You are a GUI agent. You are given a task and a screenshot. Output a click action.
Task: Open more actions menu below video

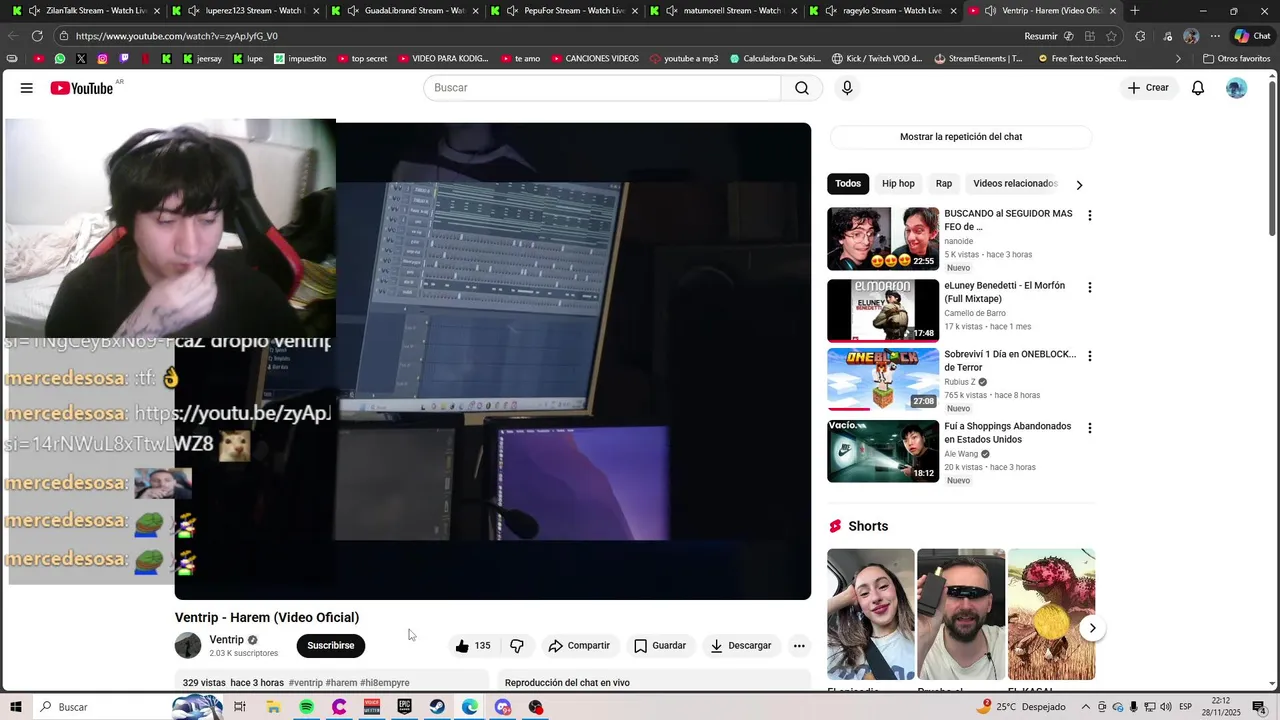point(799,646)
